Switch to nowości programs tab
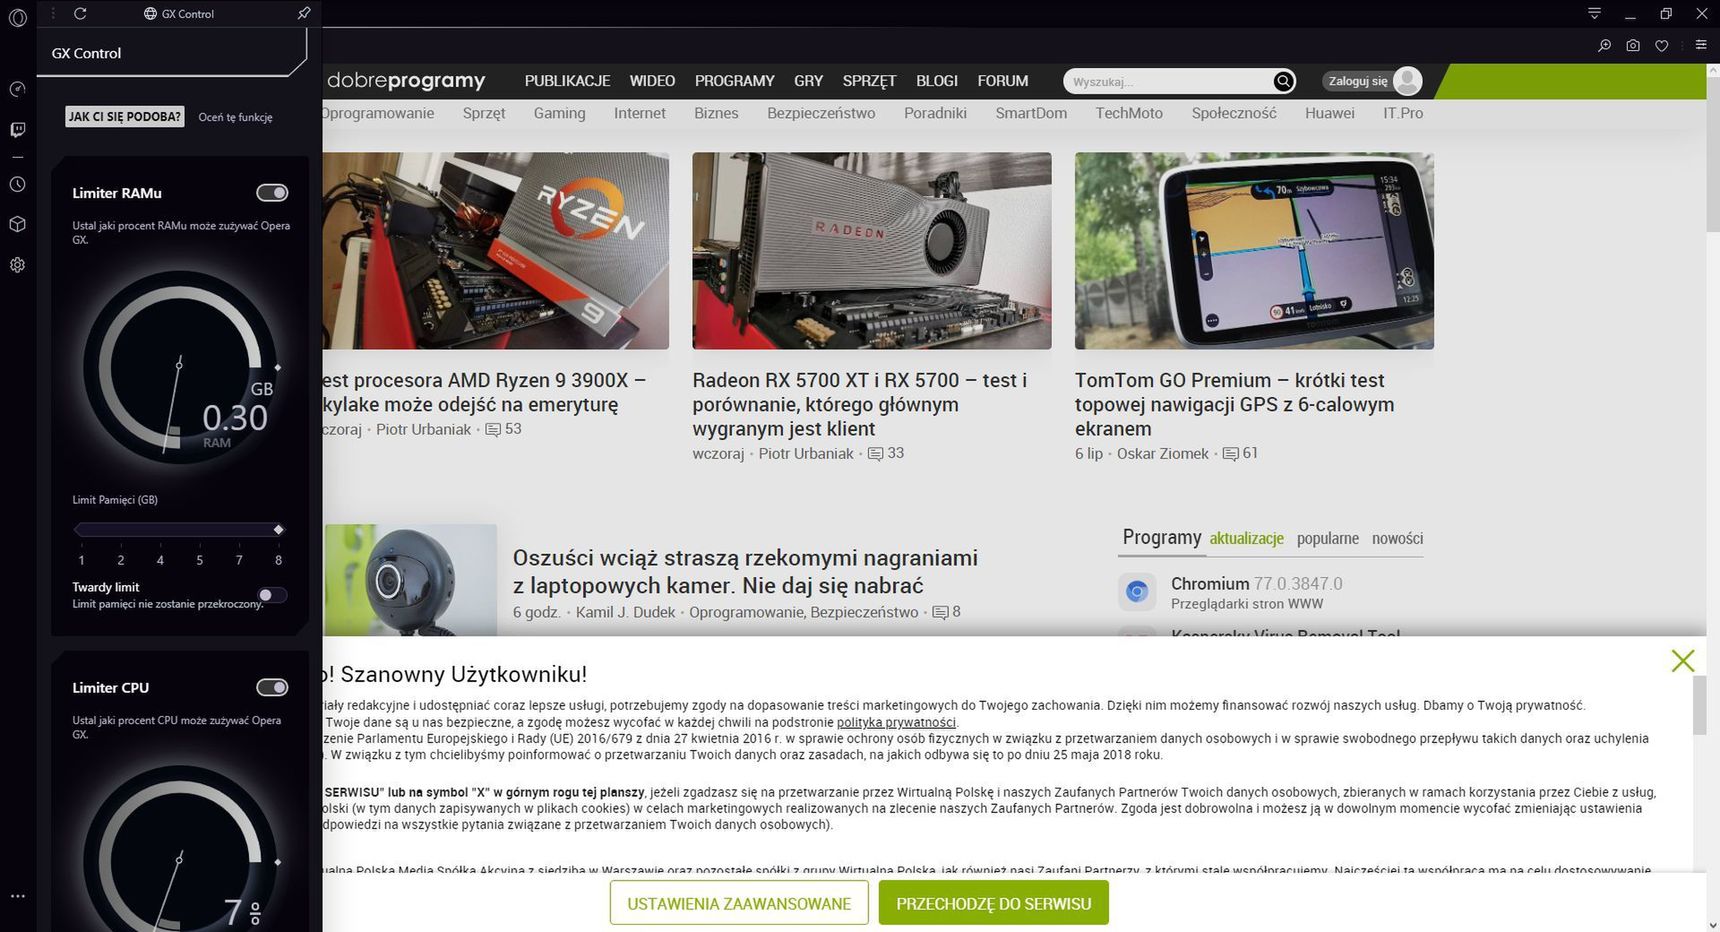This screenshot has height=932, width=1720. coord(1397,538)
